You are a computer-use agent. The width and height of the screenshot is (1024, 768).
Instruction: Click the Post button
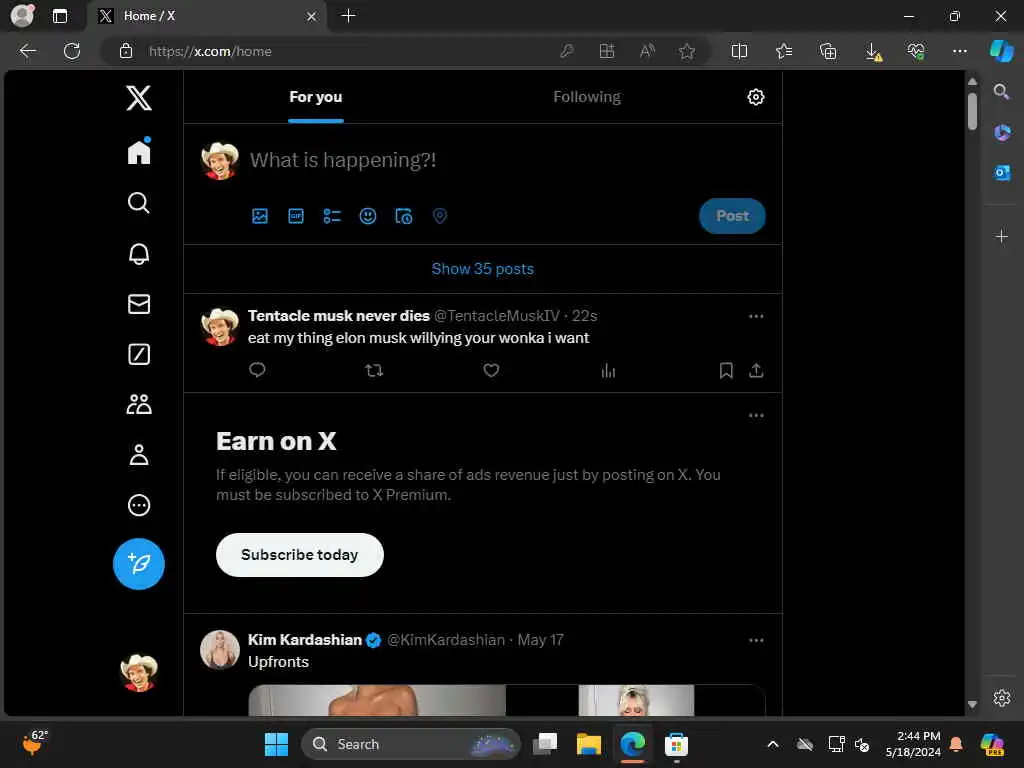(x=732, y=216)
